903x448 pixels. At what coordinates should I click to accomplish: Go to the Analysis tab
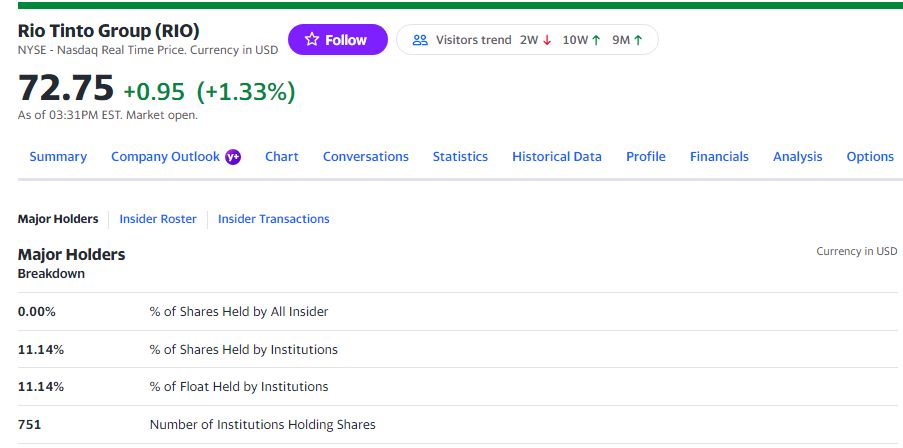pos(798,157)
